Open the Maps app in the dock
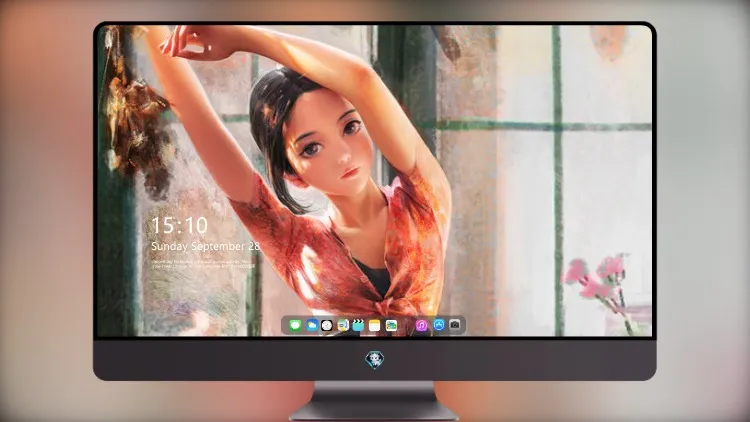This screenshot has width=750, height=422. coord(342,326)
